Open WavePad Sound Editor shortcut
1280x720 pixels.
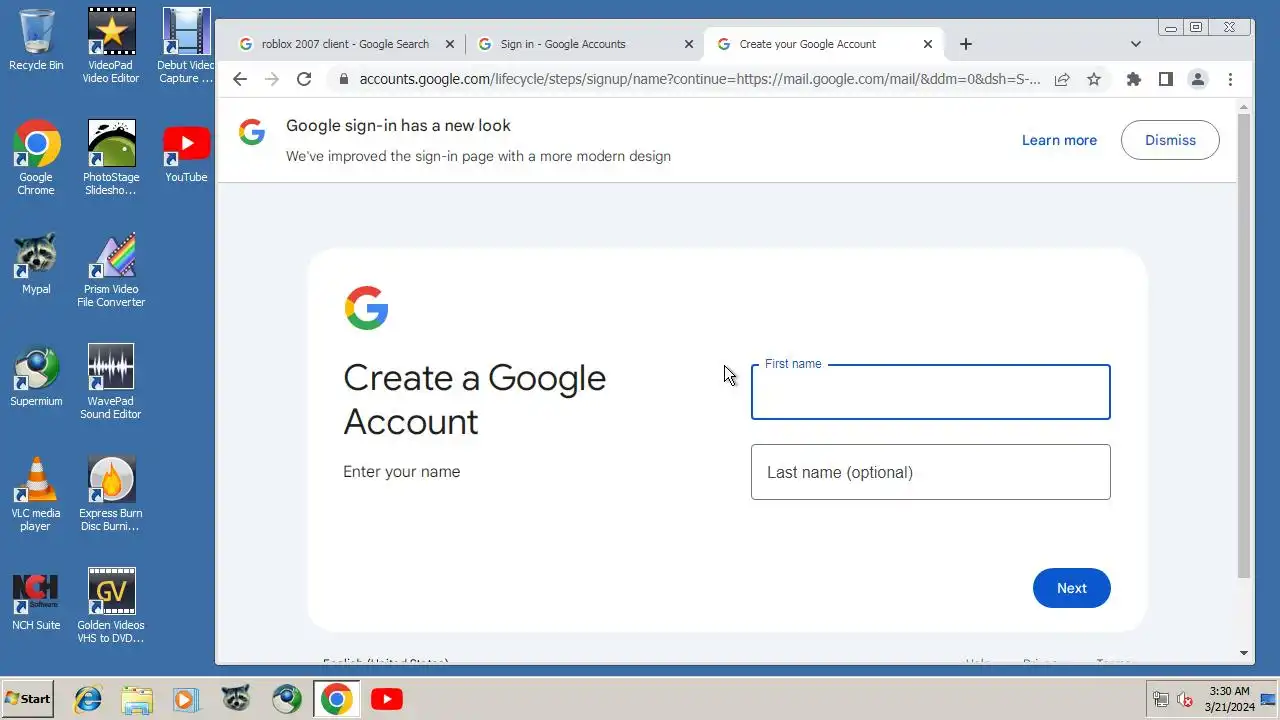point(111,381)
